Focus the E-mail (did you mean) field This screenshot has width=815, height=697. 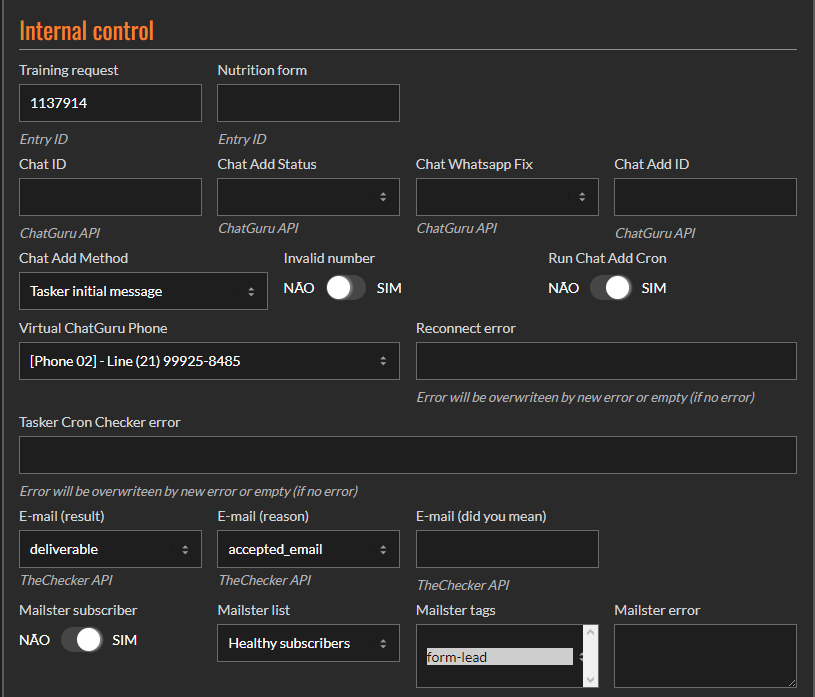click(507, 549)
